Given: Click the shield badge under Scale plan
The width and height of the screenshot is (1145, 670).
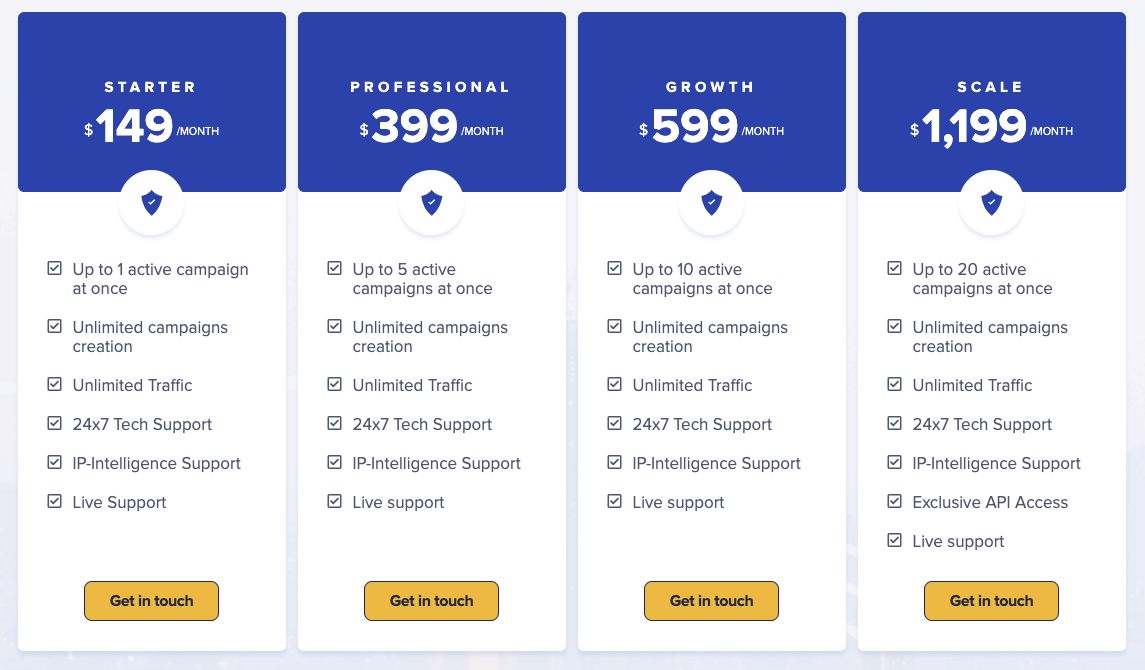Looking at the screenshot, I should coord(991,203).
